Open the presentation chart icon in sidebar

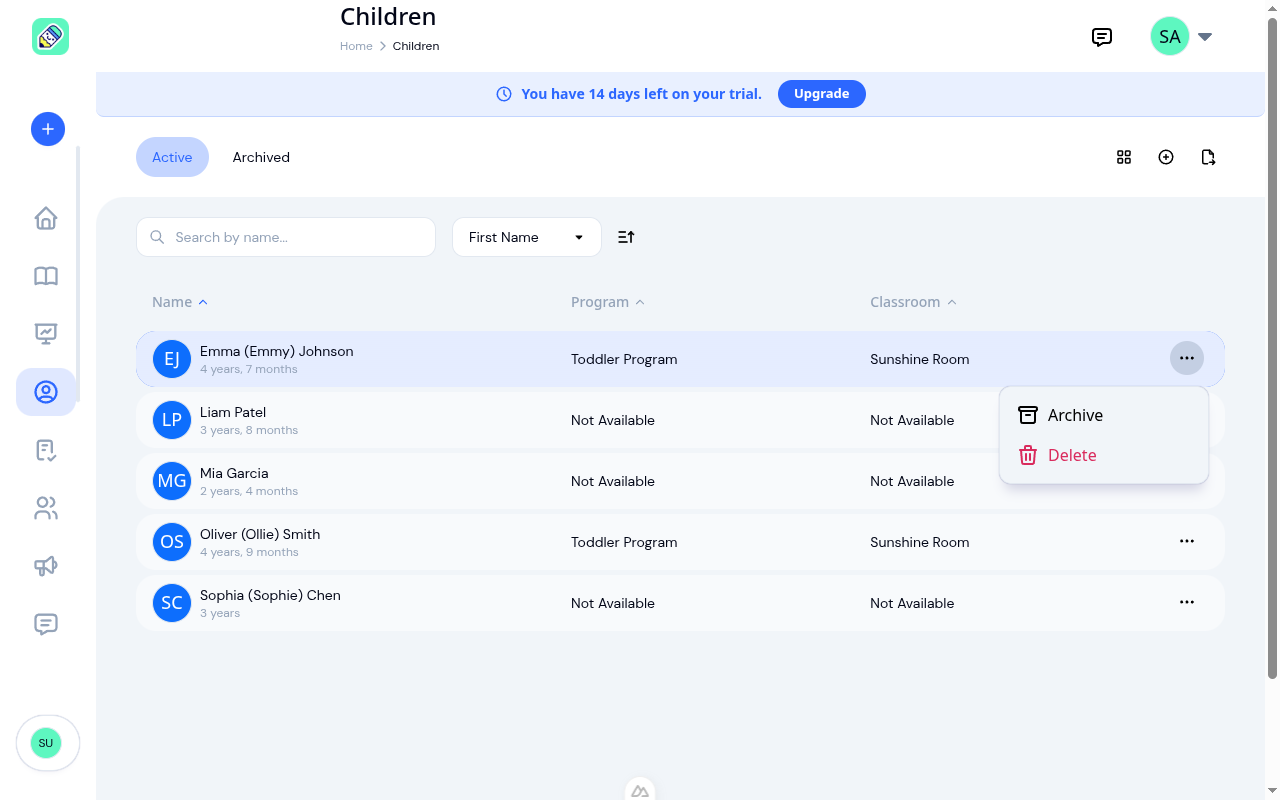click(46, 334)
